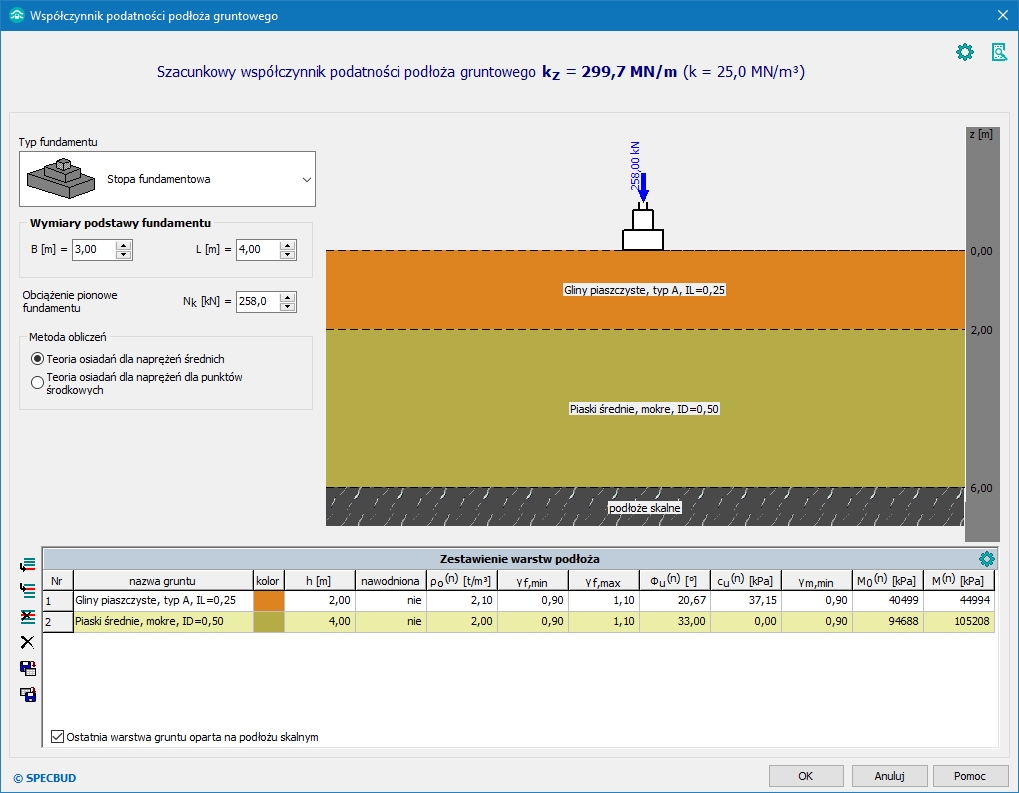Open settings gear in the top right

(964, 52)
